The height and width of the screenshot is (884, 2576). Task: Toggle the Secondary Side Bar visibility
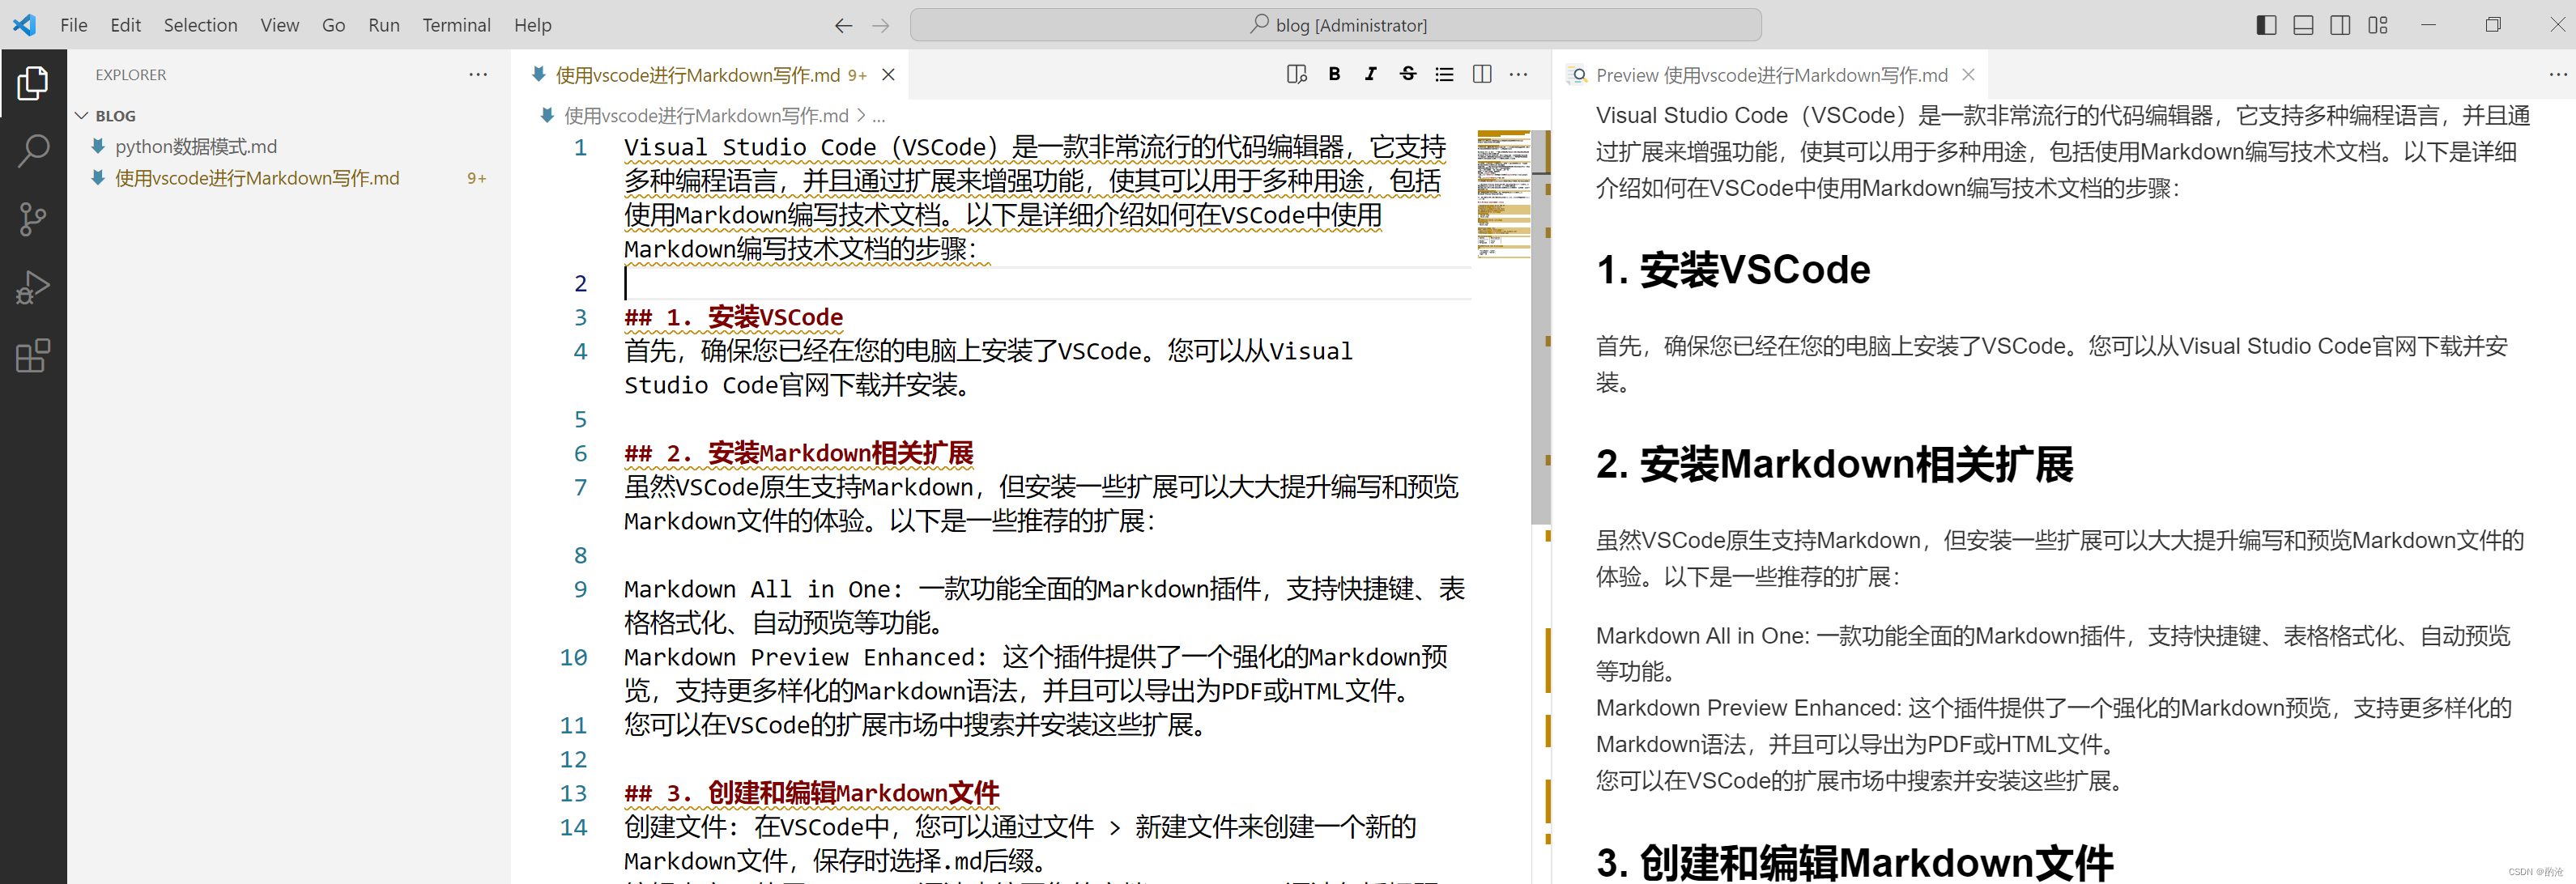coord(2340,25)
